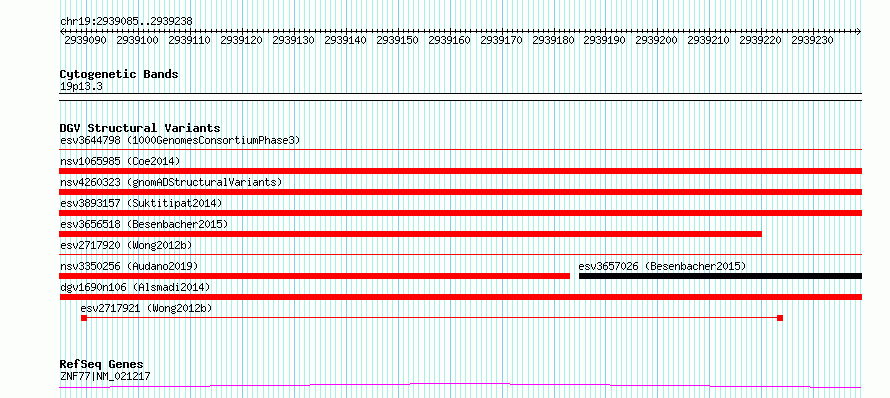890x398 pixels.
Task: Click ruler position 2939130
Action: pos(293,40)
